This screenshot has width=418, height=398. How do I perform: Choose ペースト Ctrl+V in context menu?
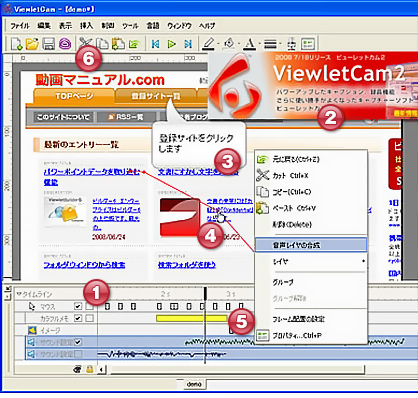click(x=311, y=208)
